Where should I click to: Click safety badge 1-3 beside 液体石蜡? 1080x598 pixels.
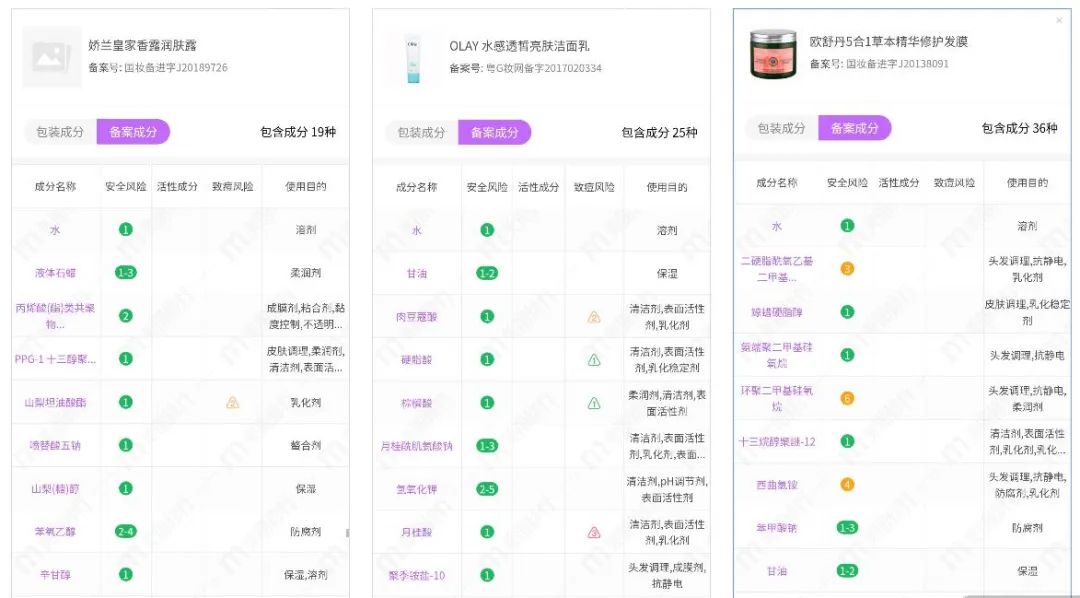[125, 273]
